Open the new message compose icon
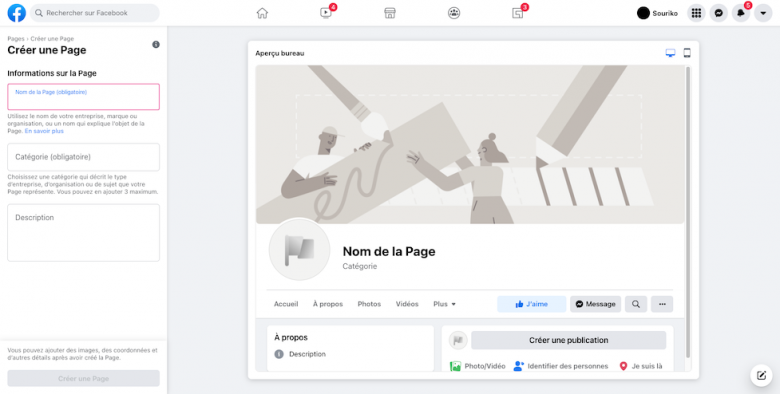The height and width of the screenshot is (394, 780). point(761,376)
